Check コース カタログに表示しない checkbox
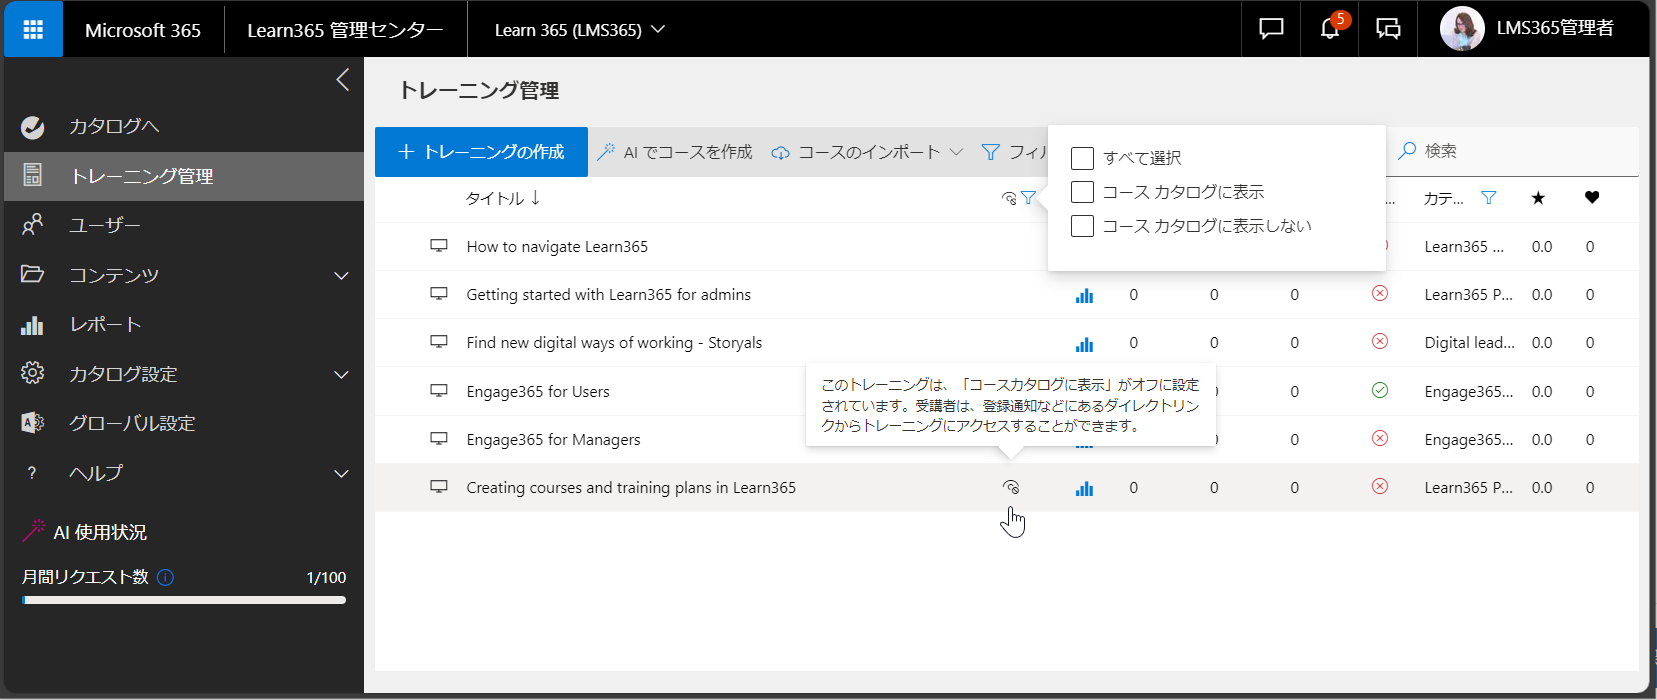This screenshot has width=1657, height=700. point(1082,226)
